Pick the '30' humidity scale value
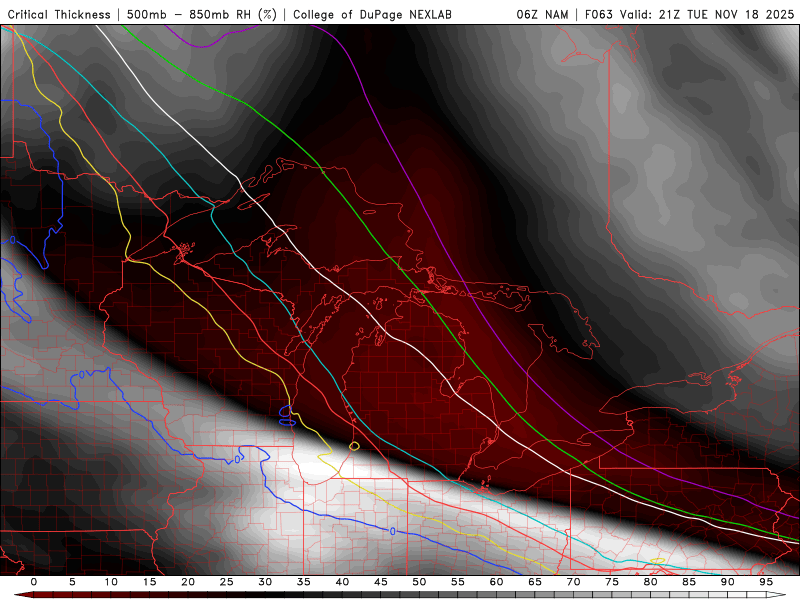The image size is (800, 600). pos(265,582)
